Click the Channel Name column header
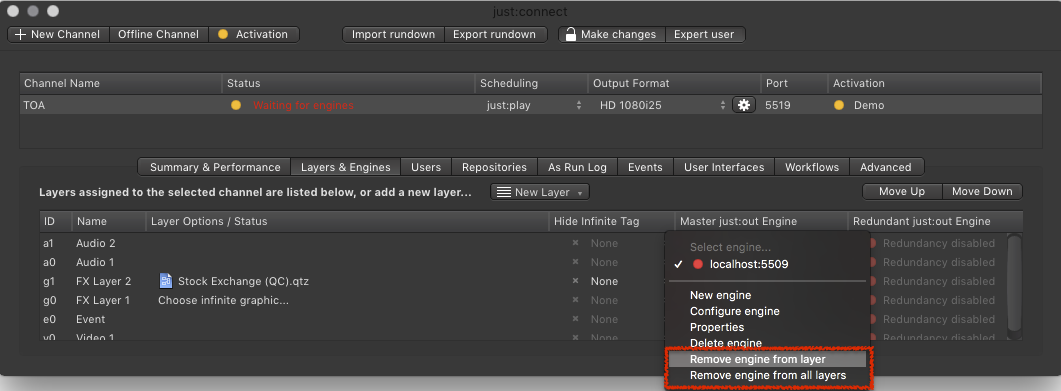Image resolution: width=1061 pixels, height=391 pixels. (x=120, y=83)
